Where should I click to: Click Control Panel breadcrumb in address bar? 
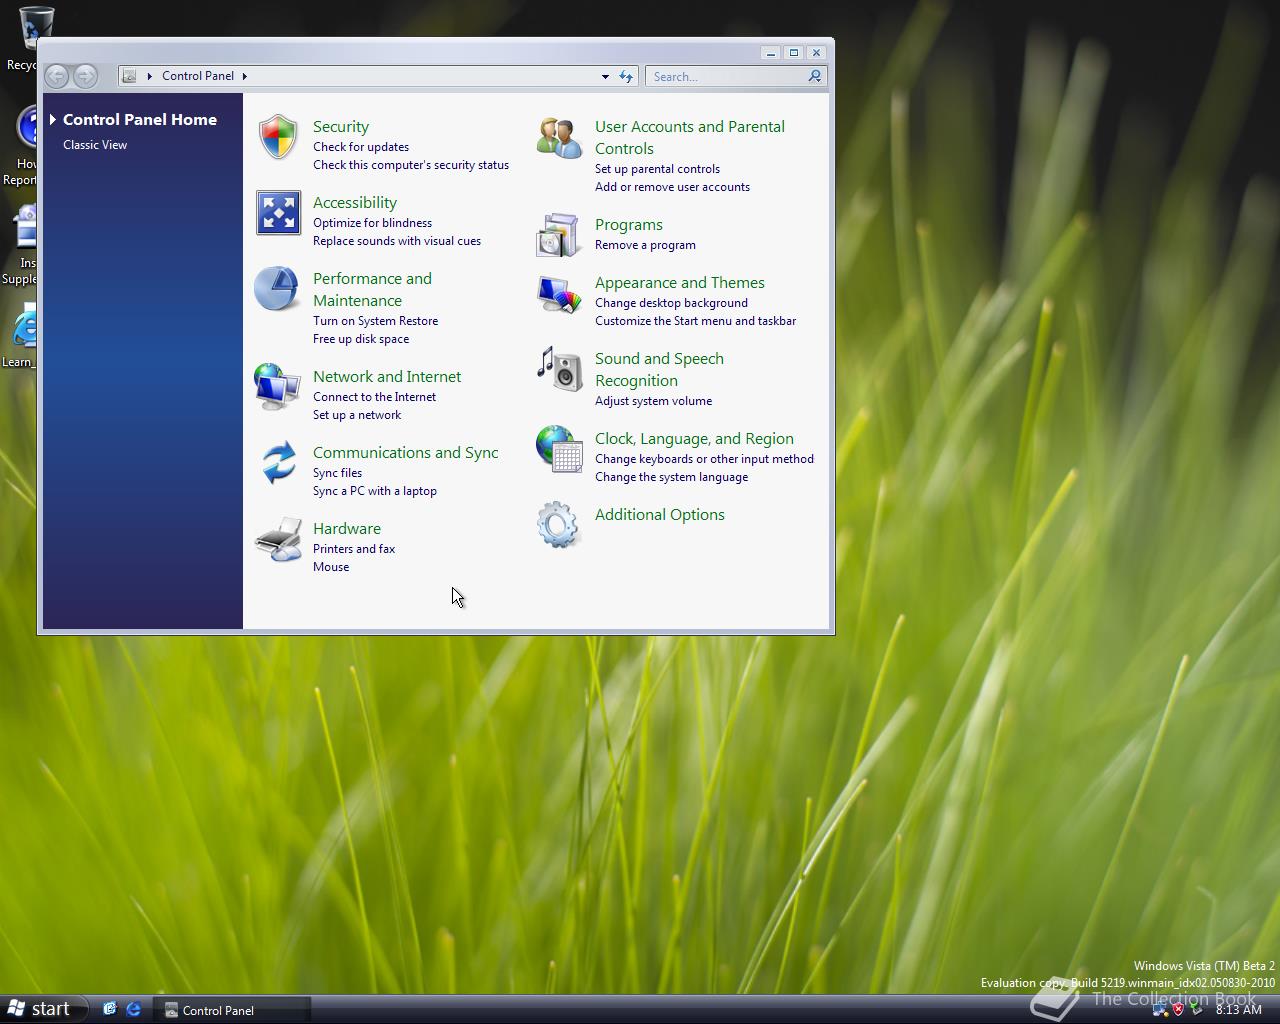pos(198,76)
